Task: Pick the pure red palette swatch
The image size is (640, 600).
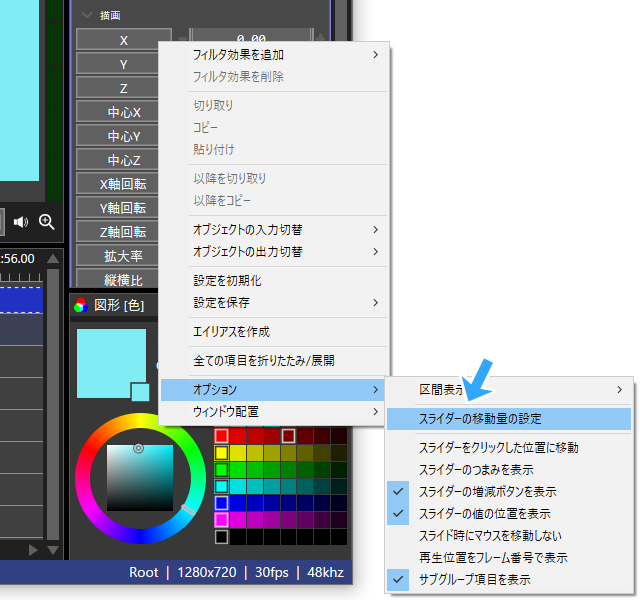Action: pos(222,436)
